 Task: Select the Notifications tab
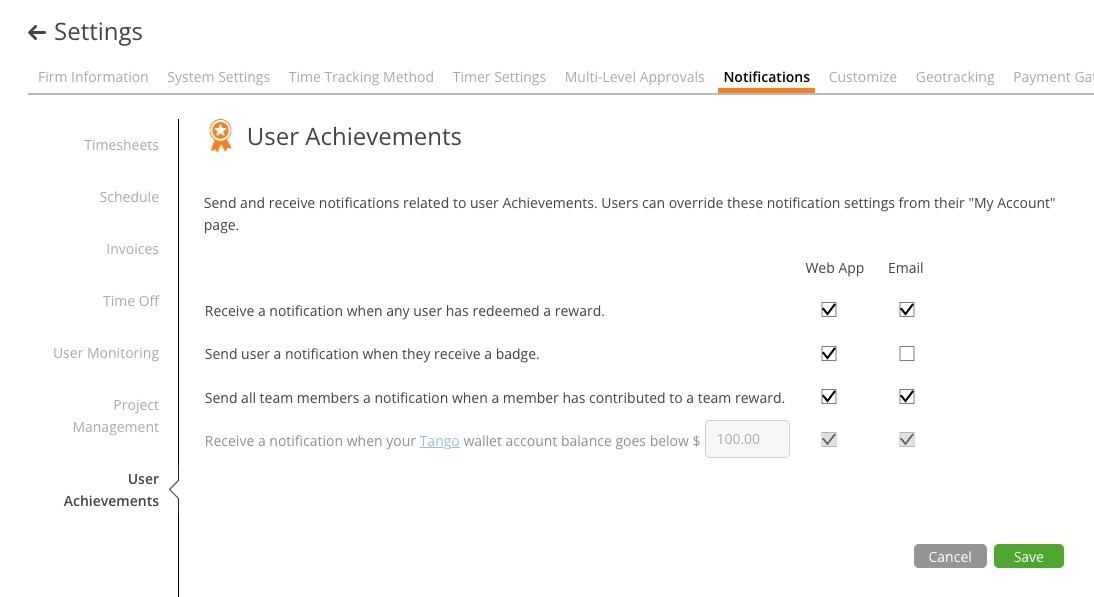pyautogui.click(x=766, y=77)
